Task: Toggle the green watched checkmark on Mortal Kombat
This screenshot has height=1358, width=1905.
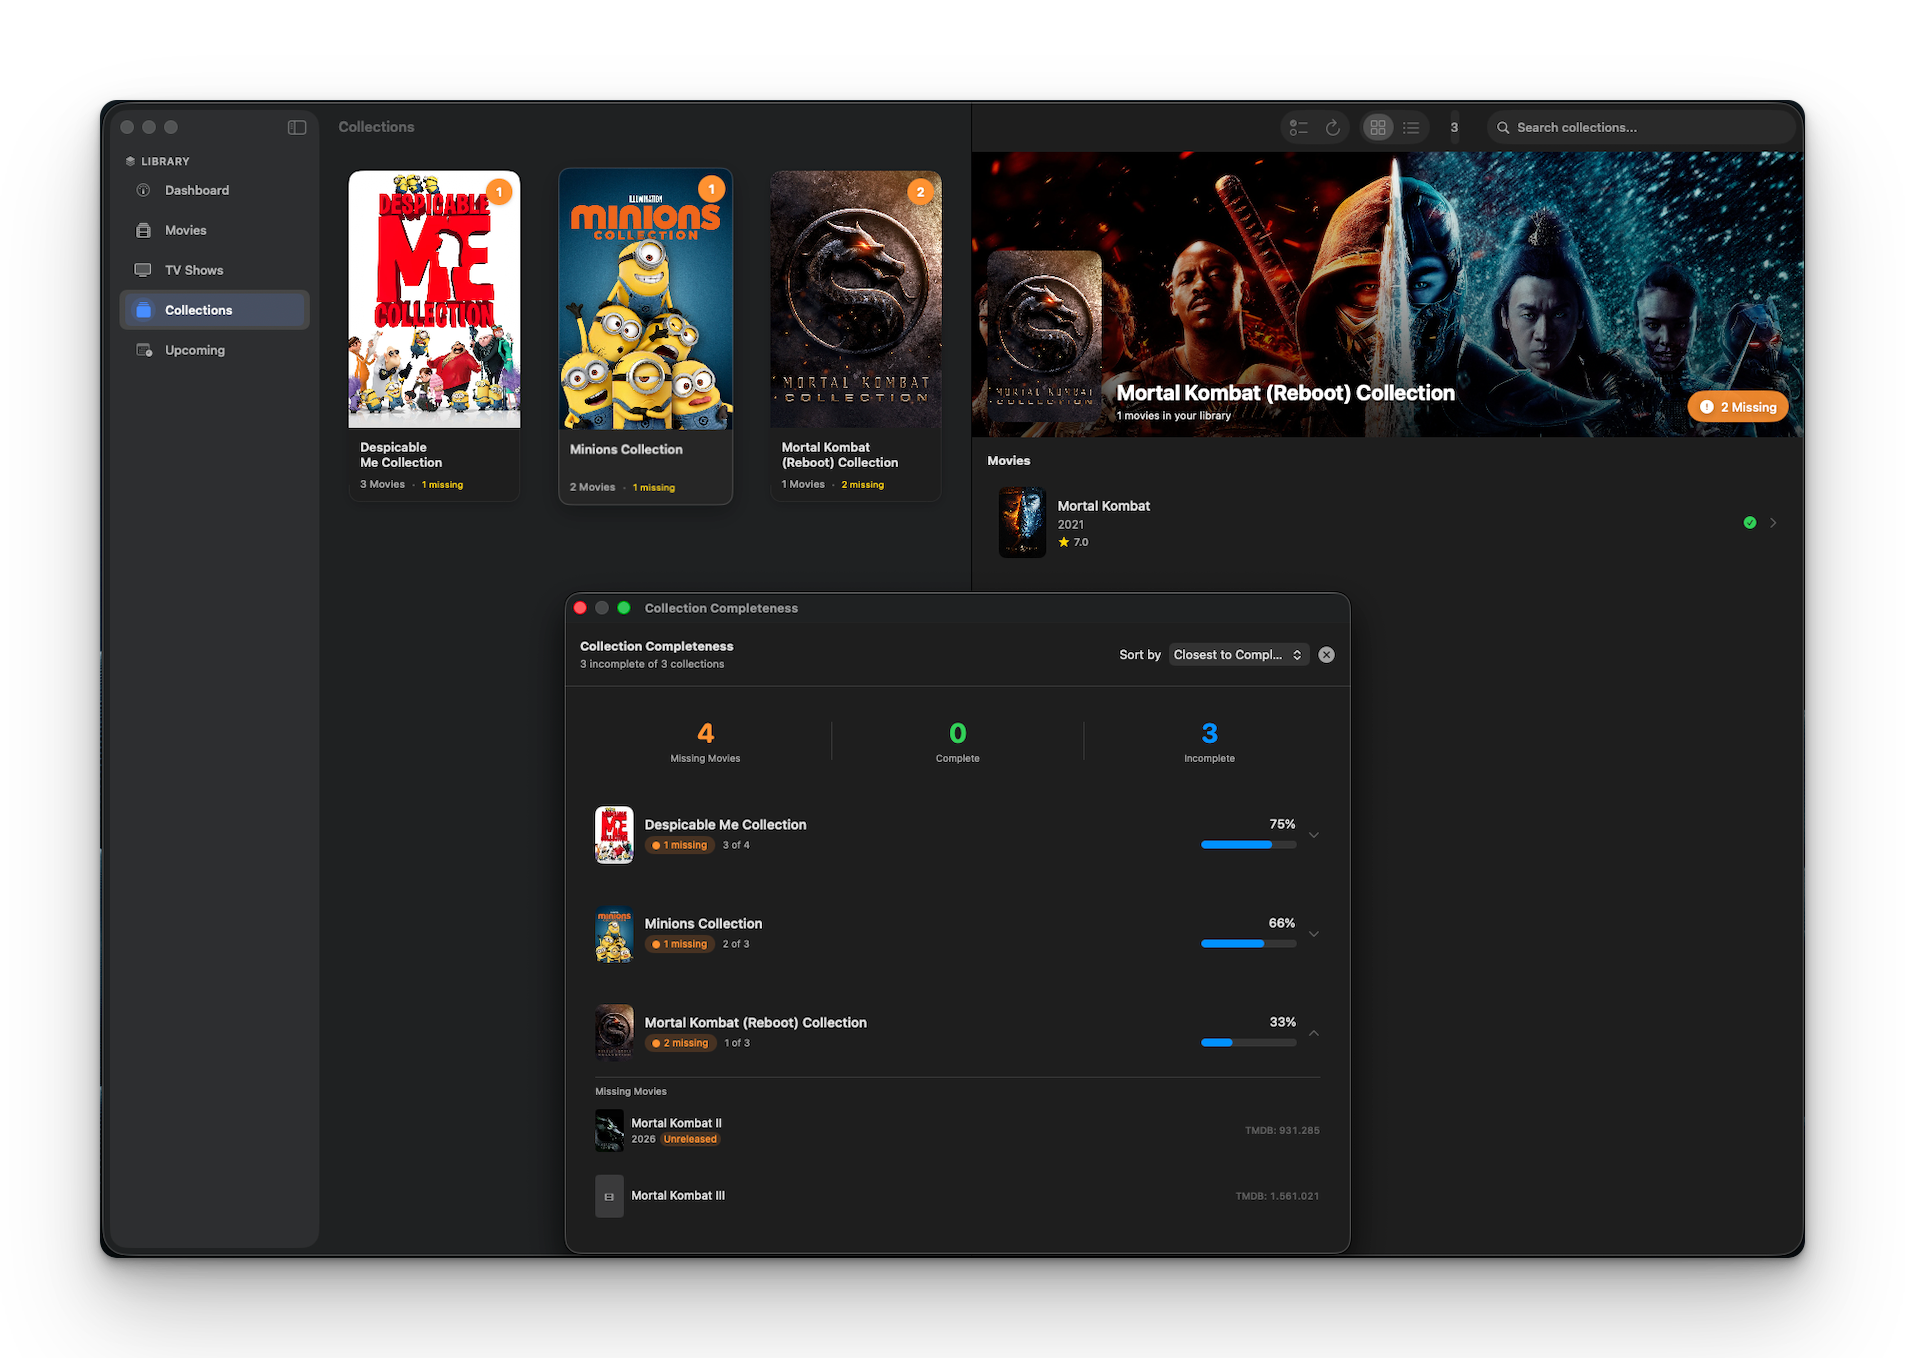Action: click(x=1749, y=522)
